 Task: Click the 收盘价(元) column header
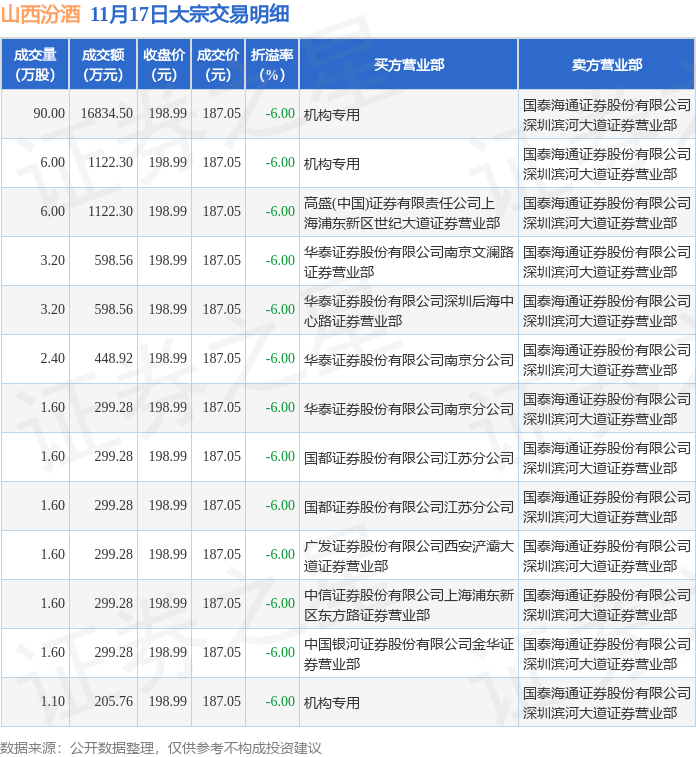point(164,65)
